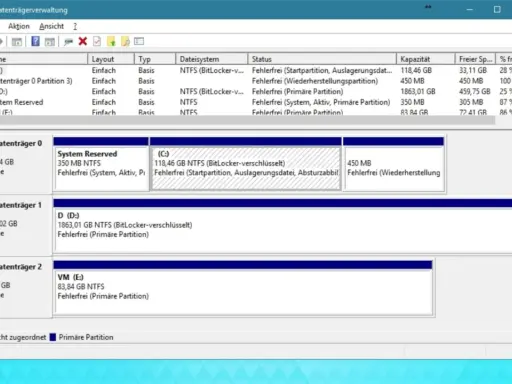Click the blue Help toolbar icon
Screen dimensions: 512x384
(x=35, y=41)
